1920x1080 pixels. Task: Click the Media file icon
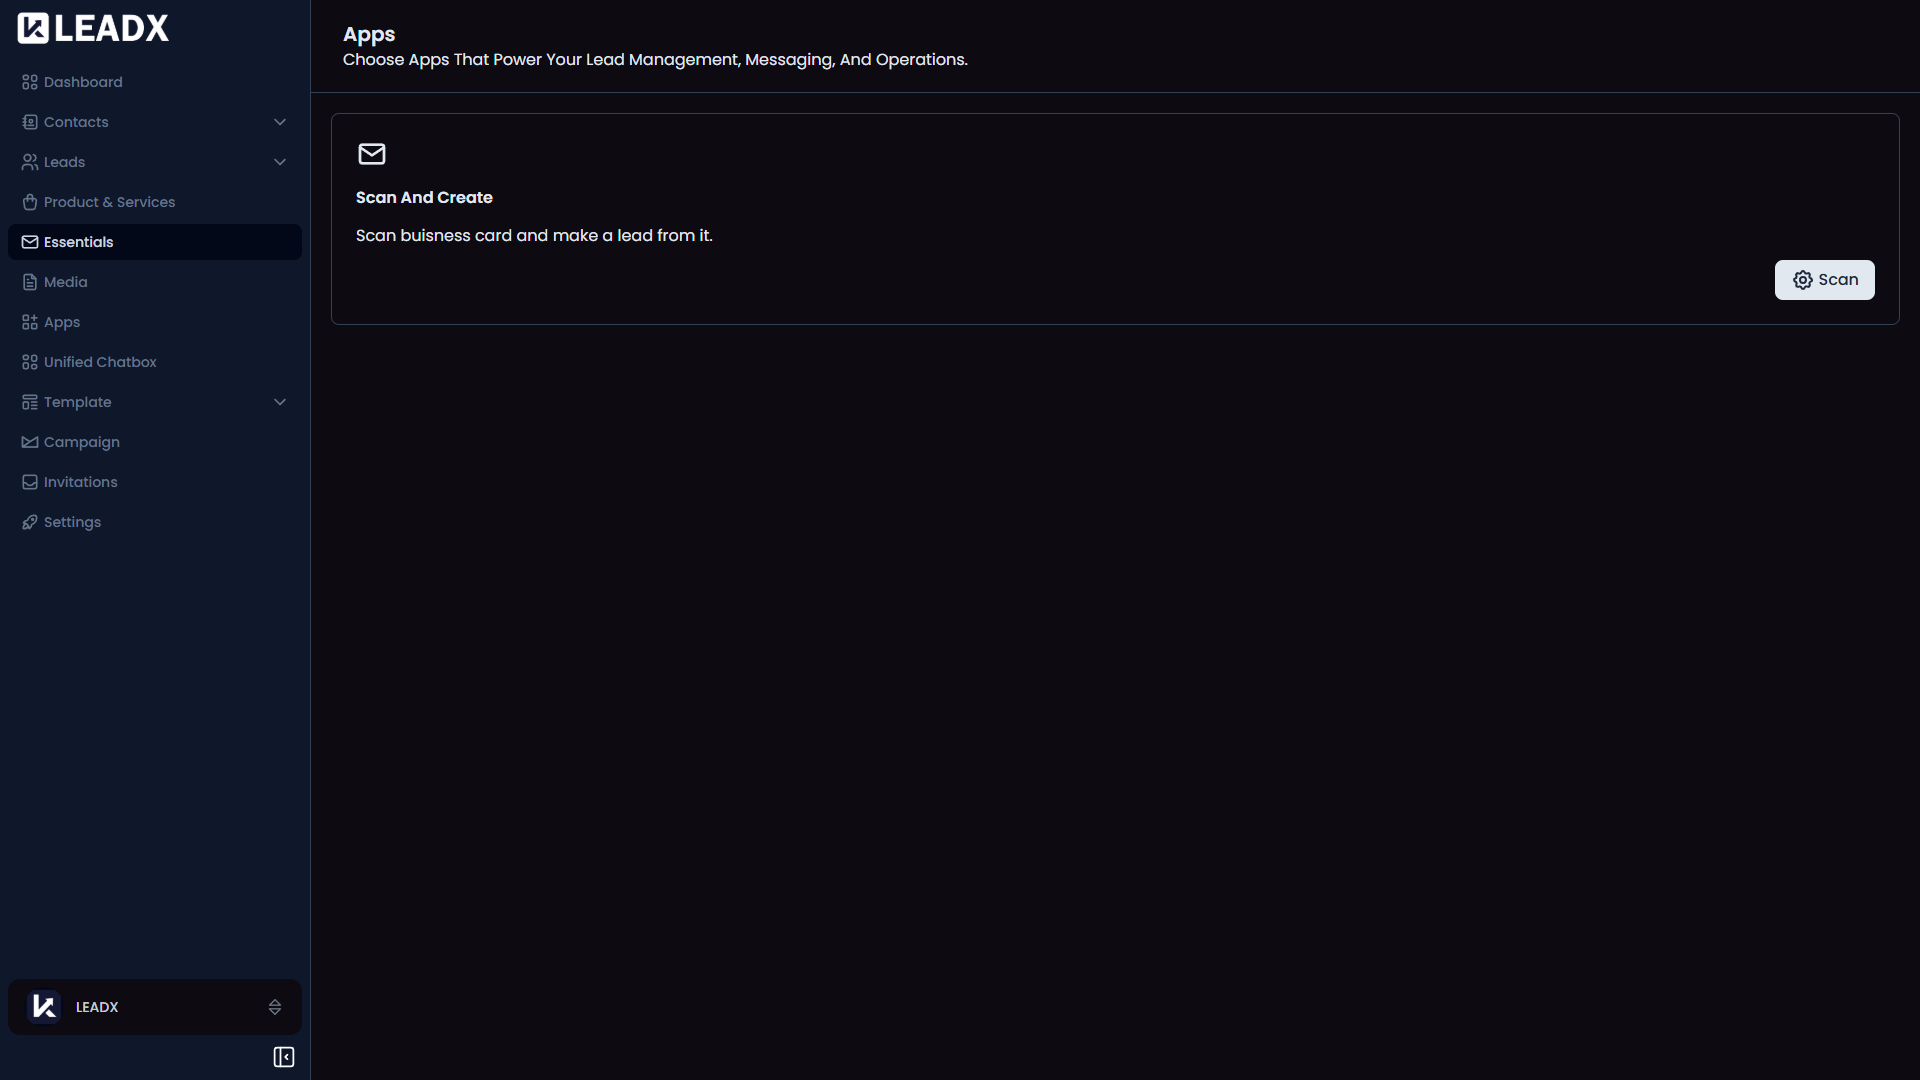pyautogui.click(x=30, y=282)
